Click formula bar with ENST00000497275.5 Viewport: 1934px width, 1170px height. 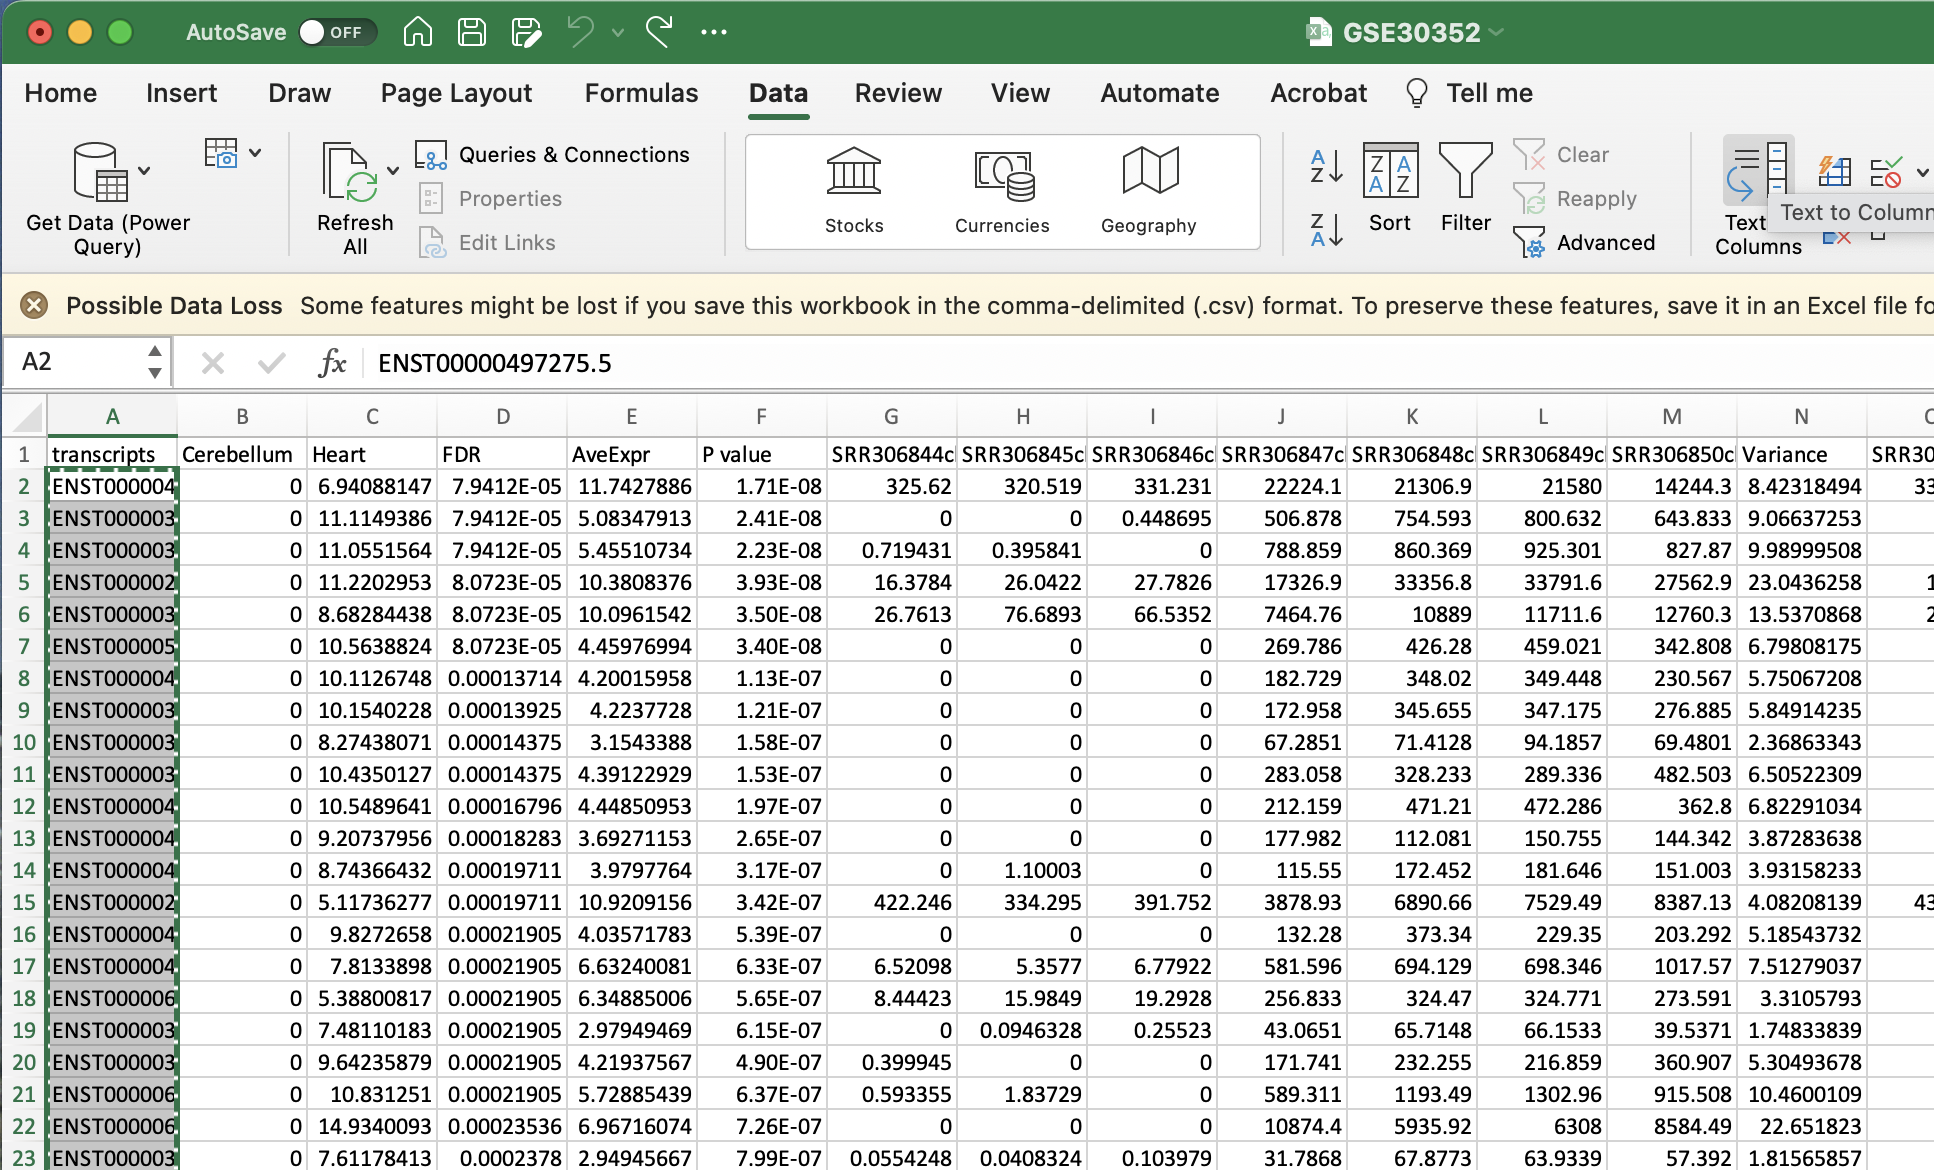point(1150,363)
